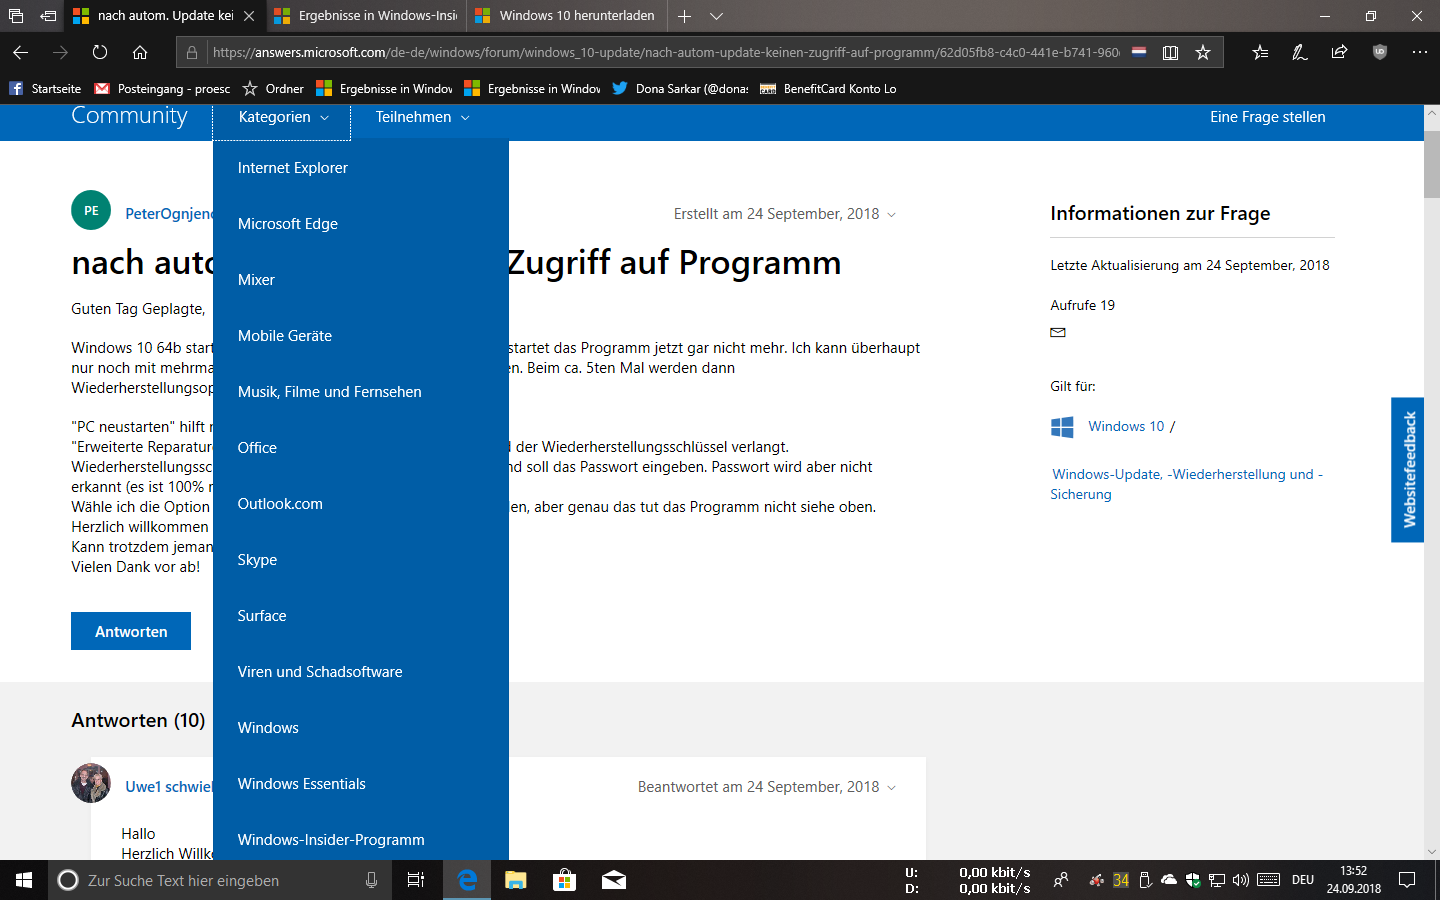The image size is (1440, 900).
Task: Switch to Windows 10 herunterladen tab
Action: pyautogui.click(x=565, y=16)
